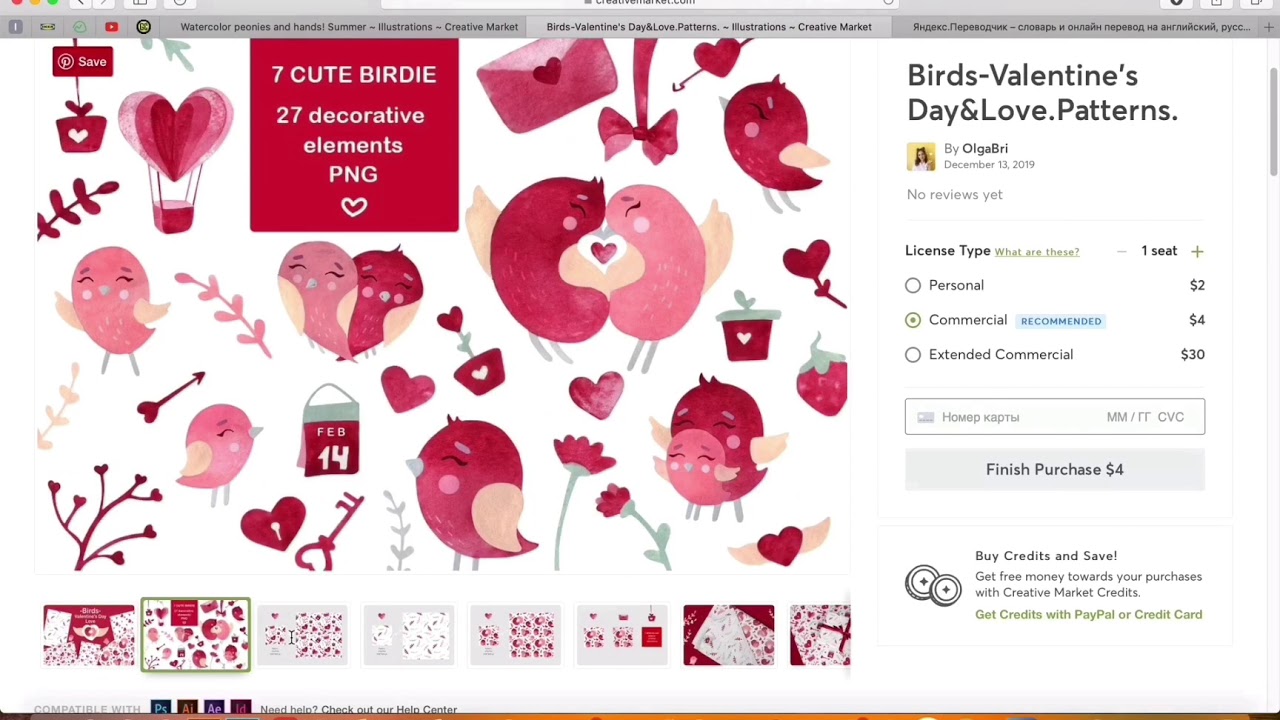Image resolution: width=1280 pixels, height=720 pixels.
Task: Click the Pinterest Save button on the image
Action: pyautogui.click(x=82, y=62)
